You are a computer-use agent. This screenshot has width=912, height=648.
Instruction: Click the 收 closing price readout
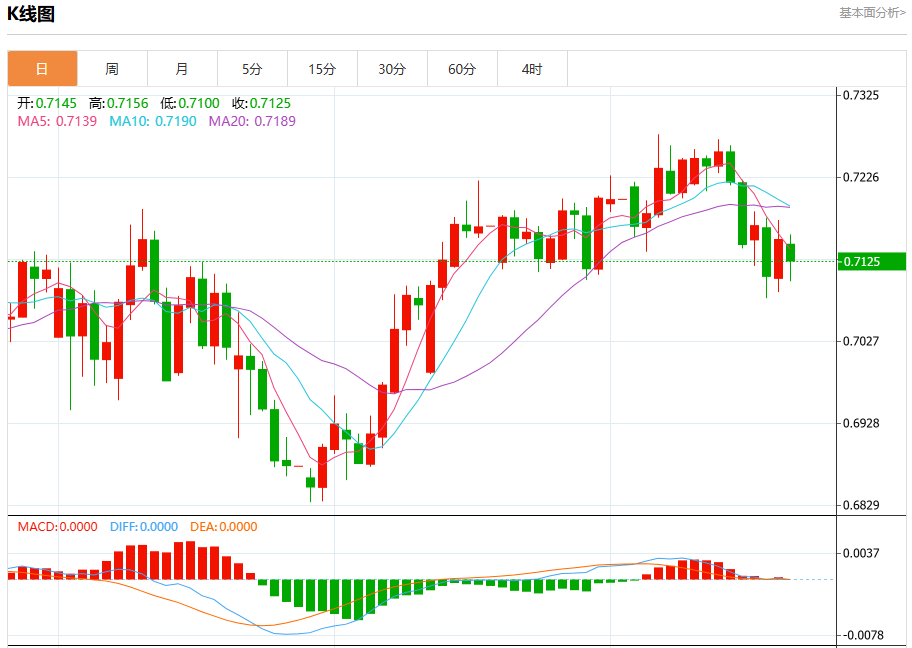[261, 104]
